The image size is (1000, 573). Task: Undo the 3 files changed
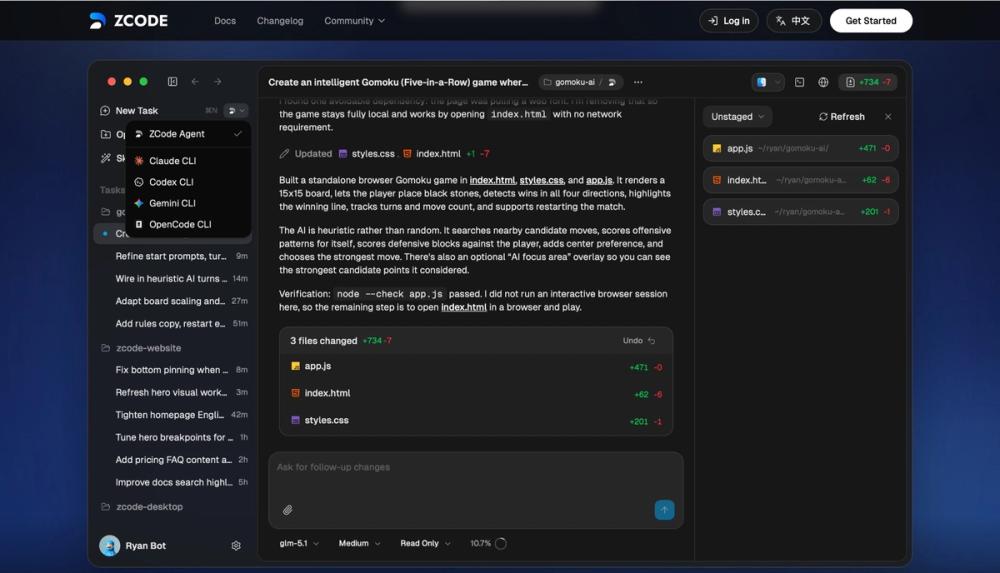638,341
